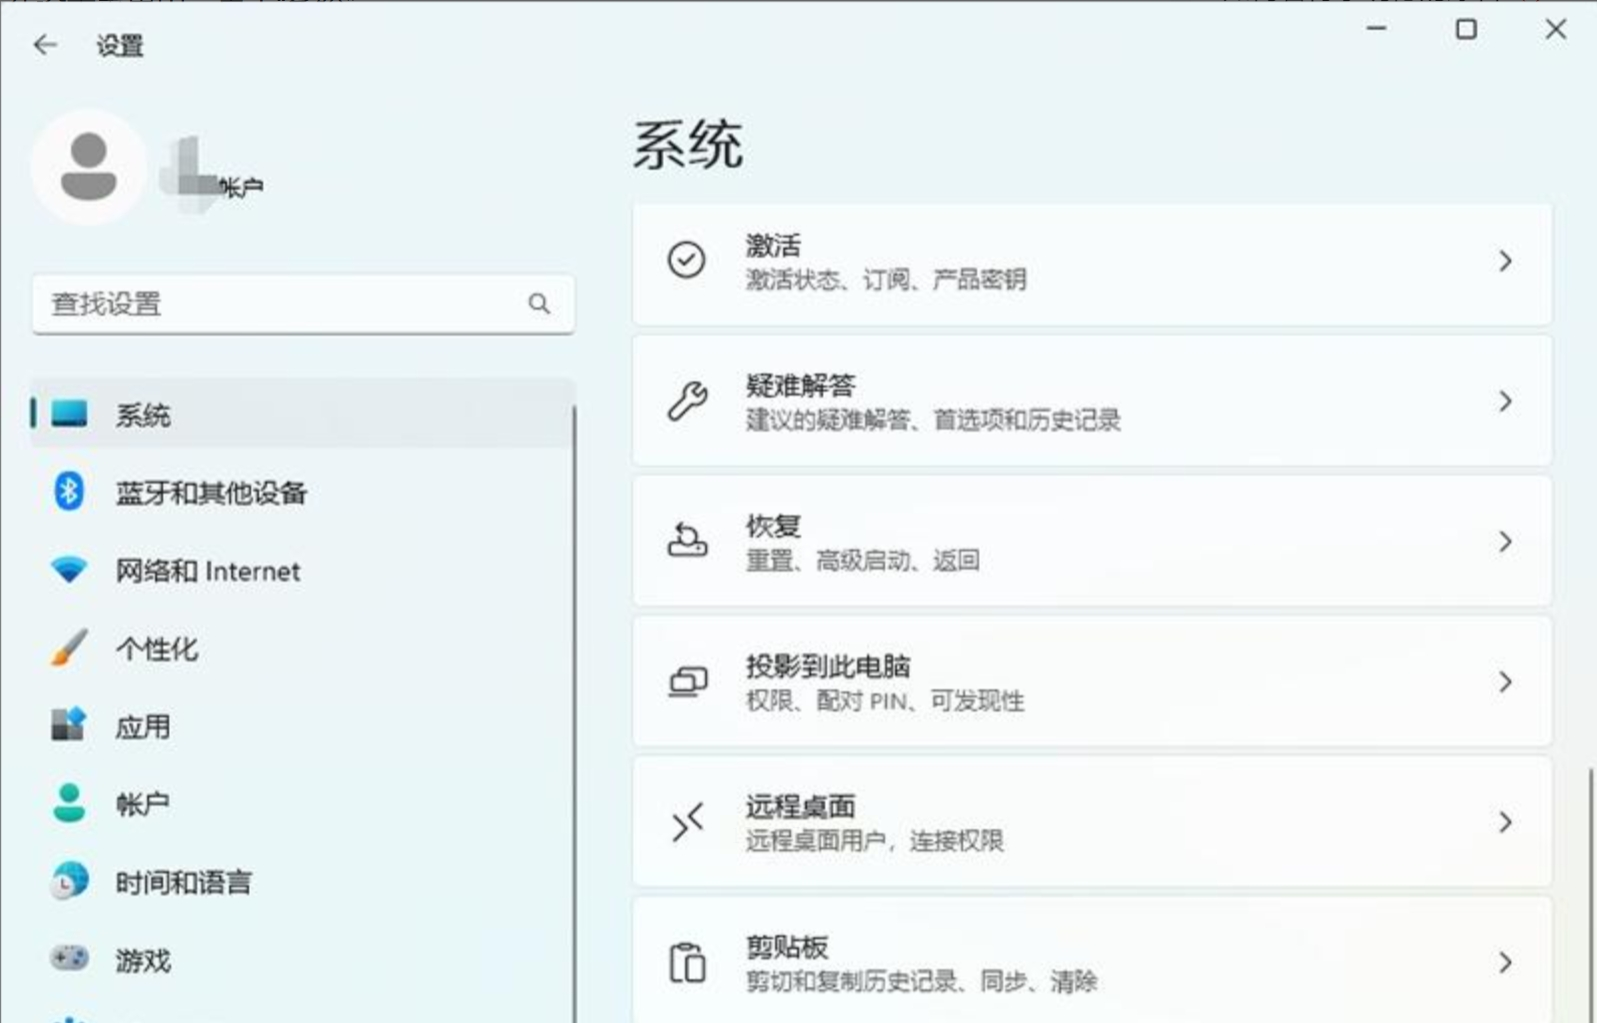Click the Project to this PC icon
This screenshot has height=1023, width=1597.
(687, 681)
